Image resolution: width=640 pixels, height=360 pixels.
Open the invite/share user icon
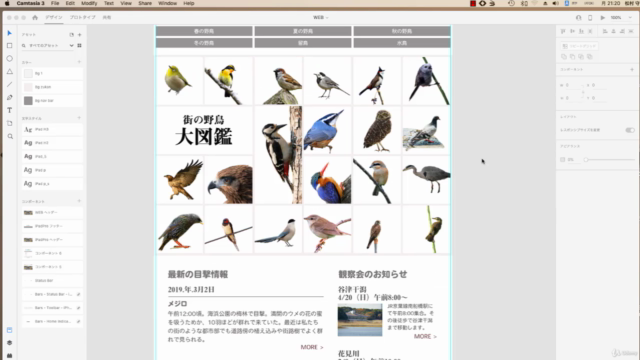578,18
